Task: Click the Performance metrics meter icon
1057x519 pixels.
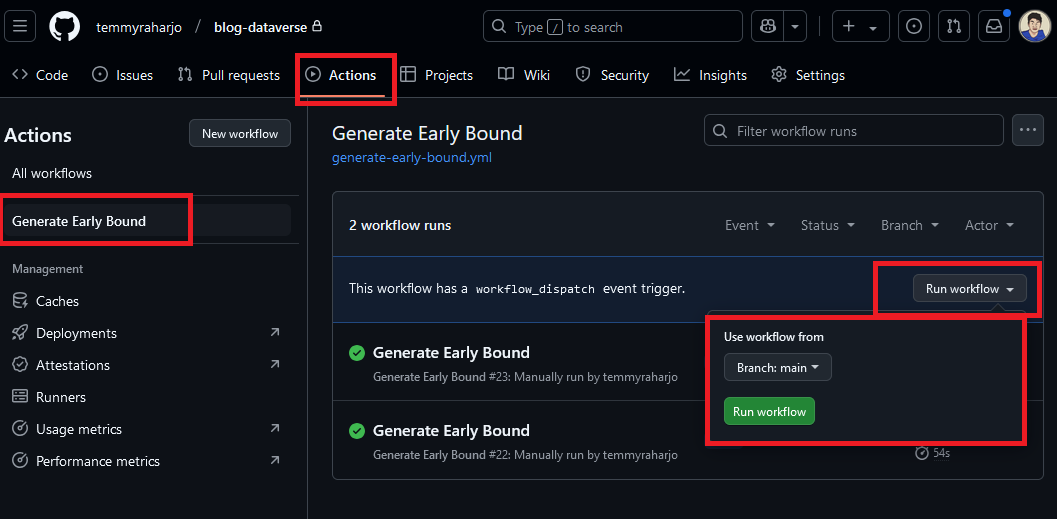Action: 20,461
